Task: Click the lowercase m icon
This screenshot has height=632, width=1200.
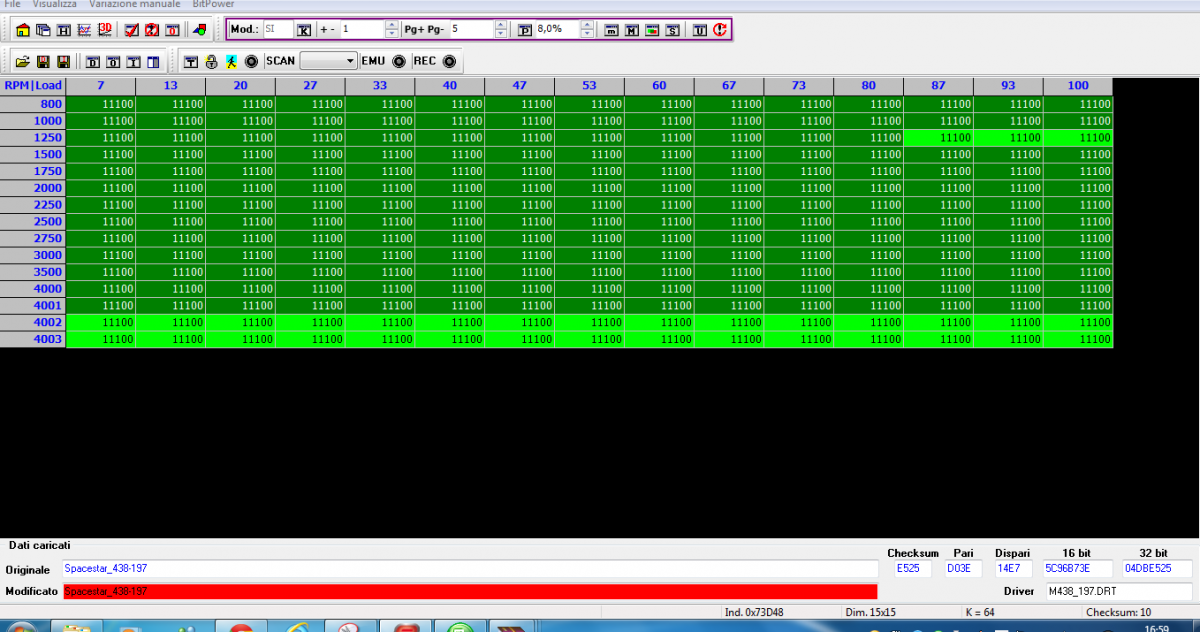Action: click(x=611, y=30)
